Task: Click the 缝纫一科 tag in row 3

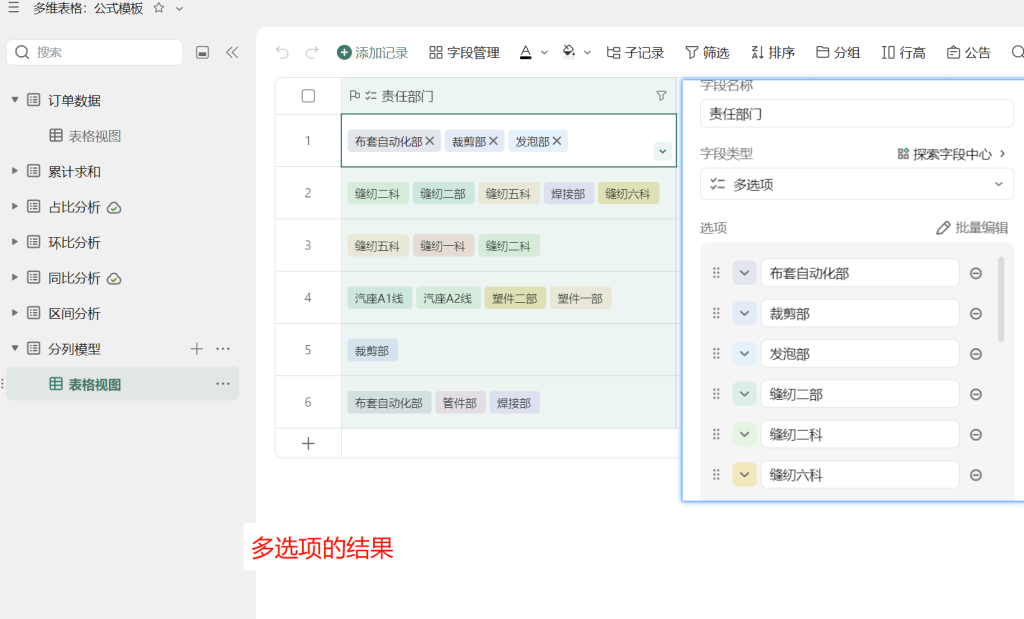Action: point(443,246)
